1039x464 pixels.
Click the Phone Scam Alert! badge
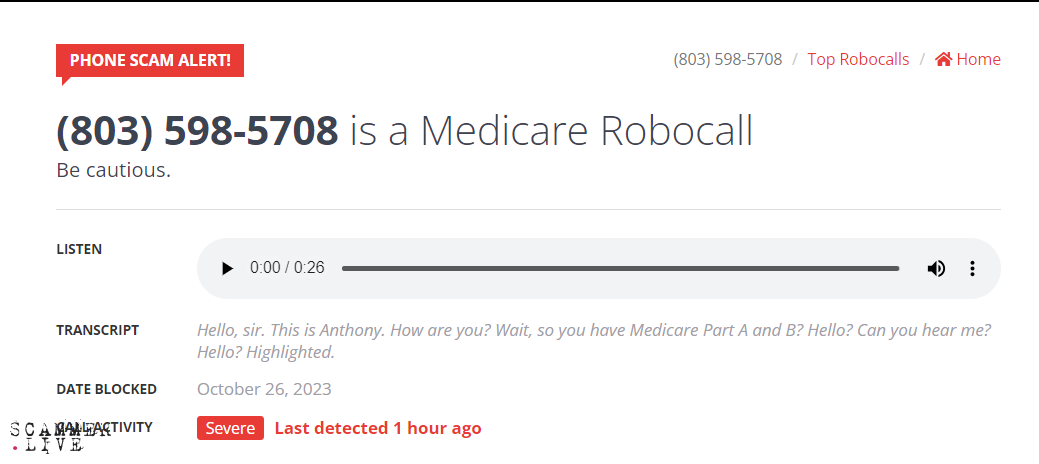(x=150, y=60)
